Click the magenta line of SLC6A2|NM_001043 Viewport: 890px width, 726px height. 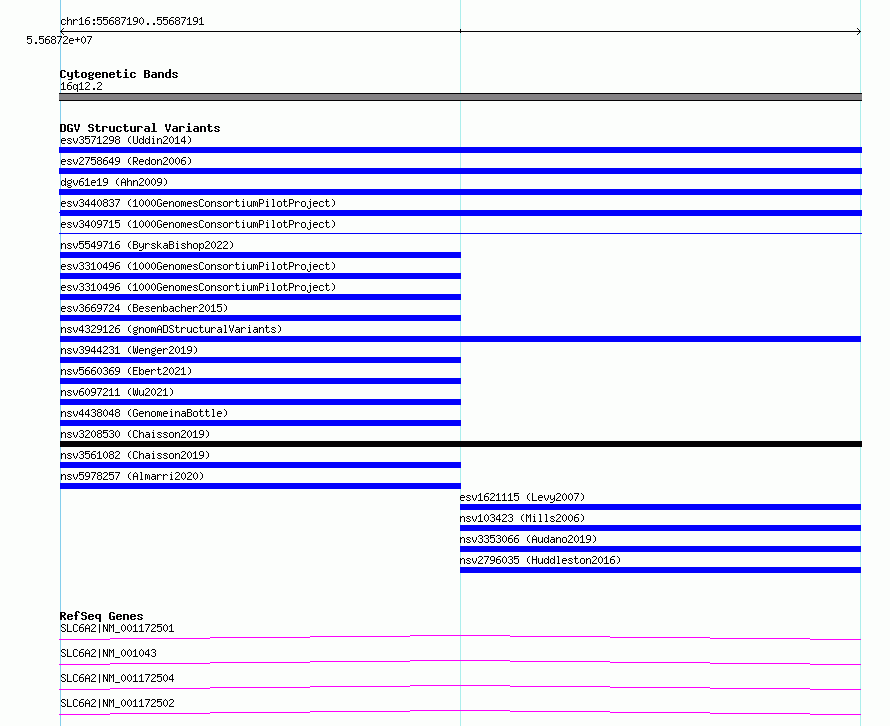[x=460, y=662]
